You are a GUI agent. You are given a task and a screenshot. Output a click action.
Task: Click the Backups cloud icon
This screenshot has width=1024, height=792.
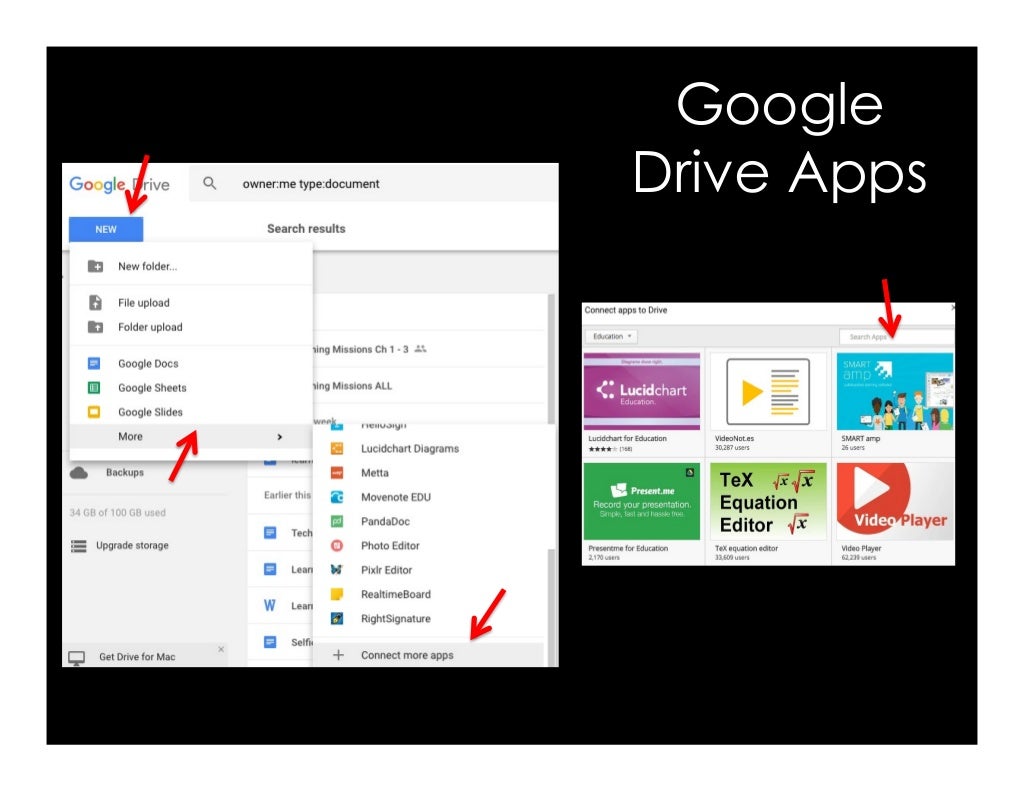[79, 472]
